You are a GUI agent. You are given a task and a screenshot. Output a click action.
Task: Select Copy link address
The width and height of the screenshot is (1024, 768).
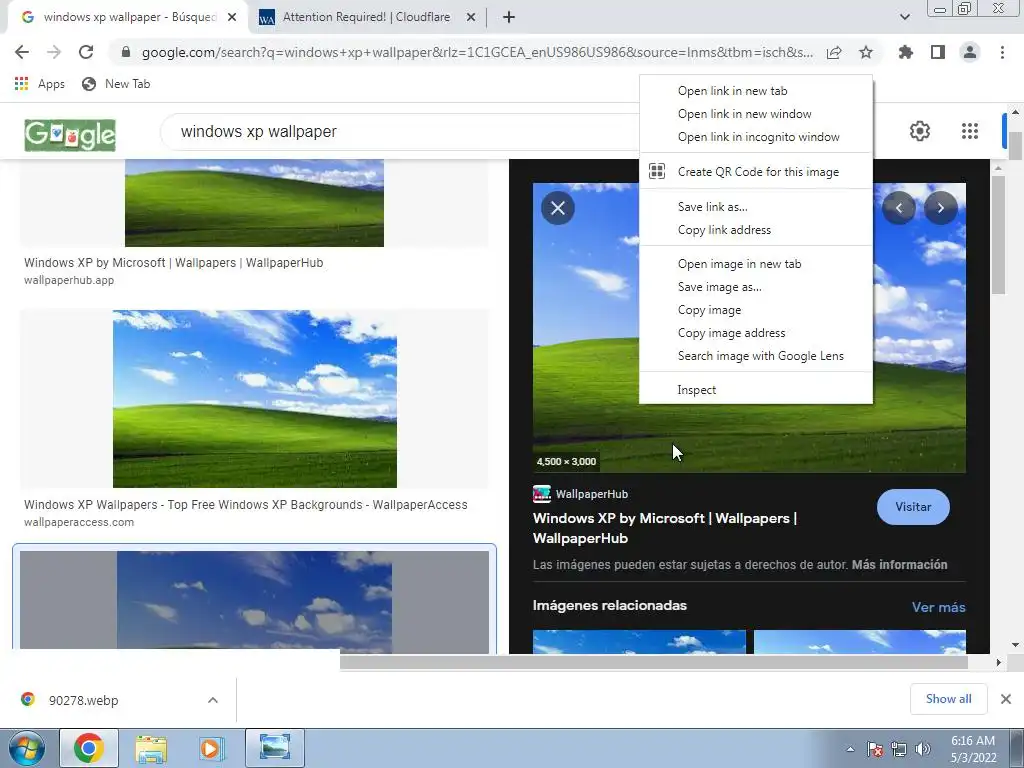coord(756,229)
